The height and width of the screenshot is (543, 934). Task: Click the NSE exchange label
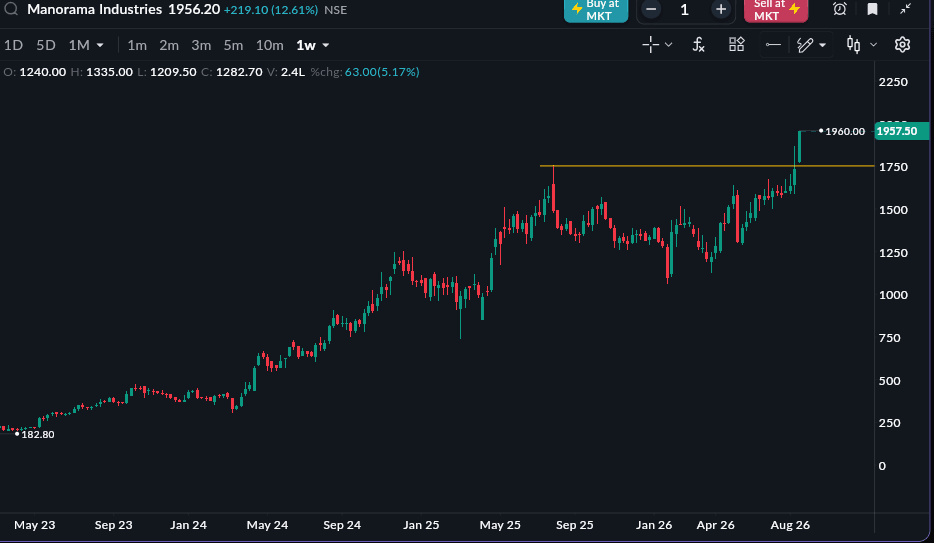click(x=335, y=10)
